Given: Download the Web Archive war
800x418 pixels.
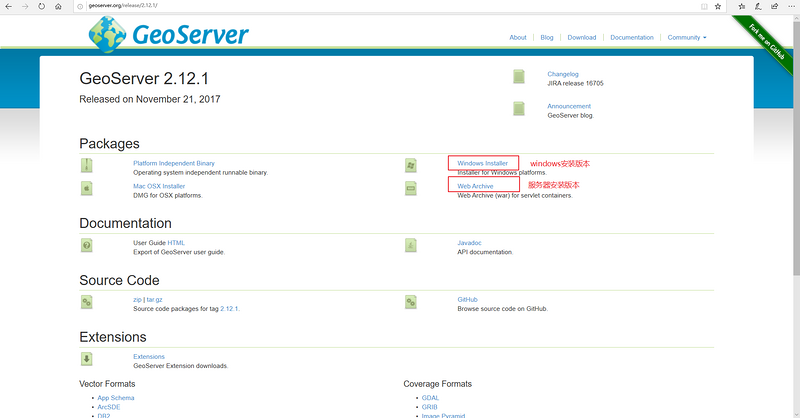Looking at the screenshot, I should [x=476, y=186].
